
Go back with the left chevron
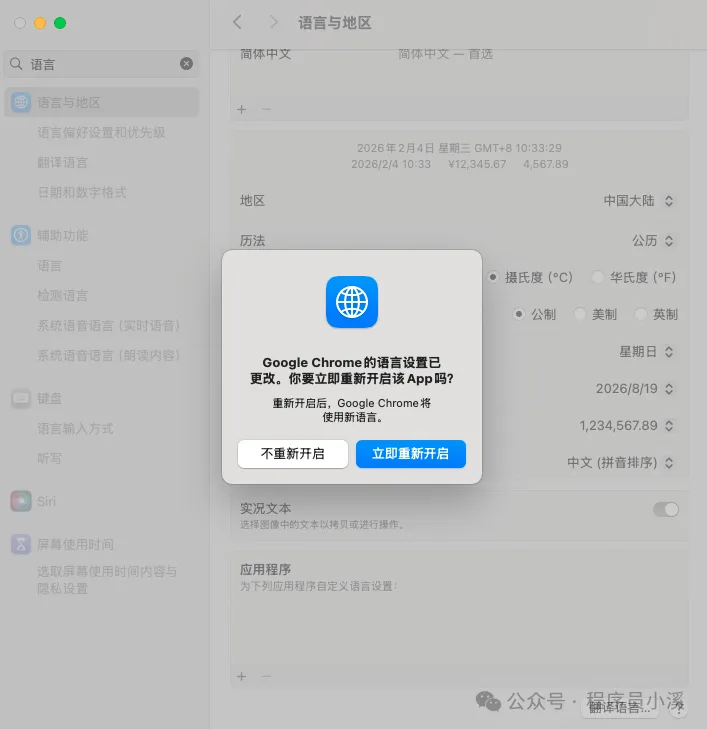pos(238,22)
